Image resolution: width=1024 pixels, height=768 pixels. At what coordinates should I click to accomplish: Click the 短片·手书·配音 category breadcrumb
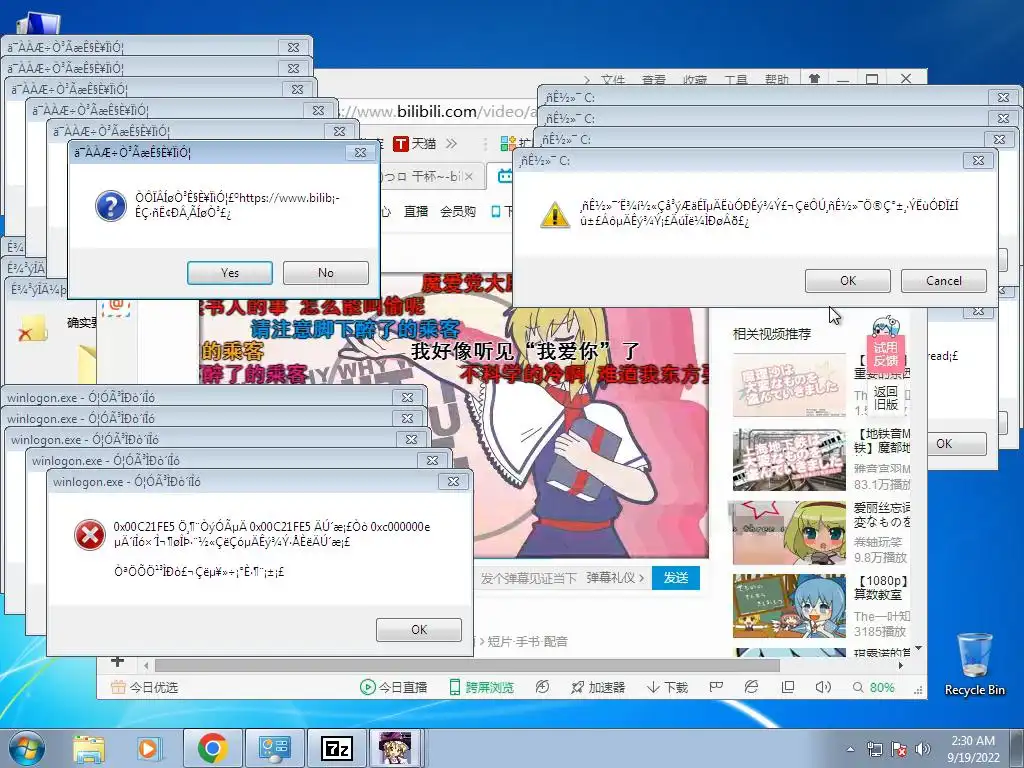pos(528,641)
